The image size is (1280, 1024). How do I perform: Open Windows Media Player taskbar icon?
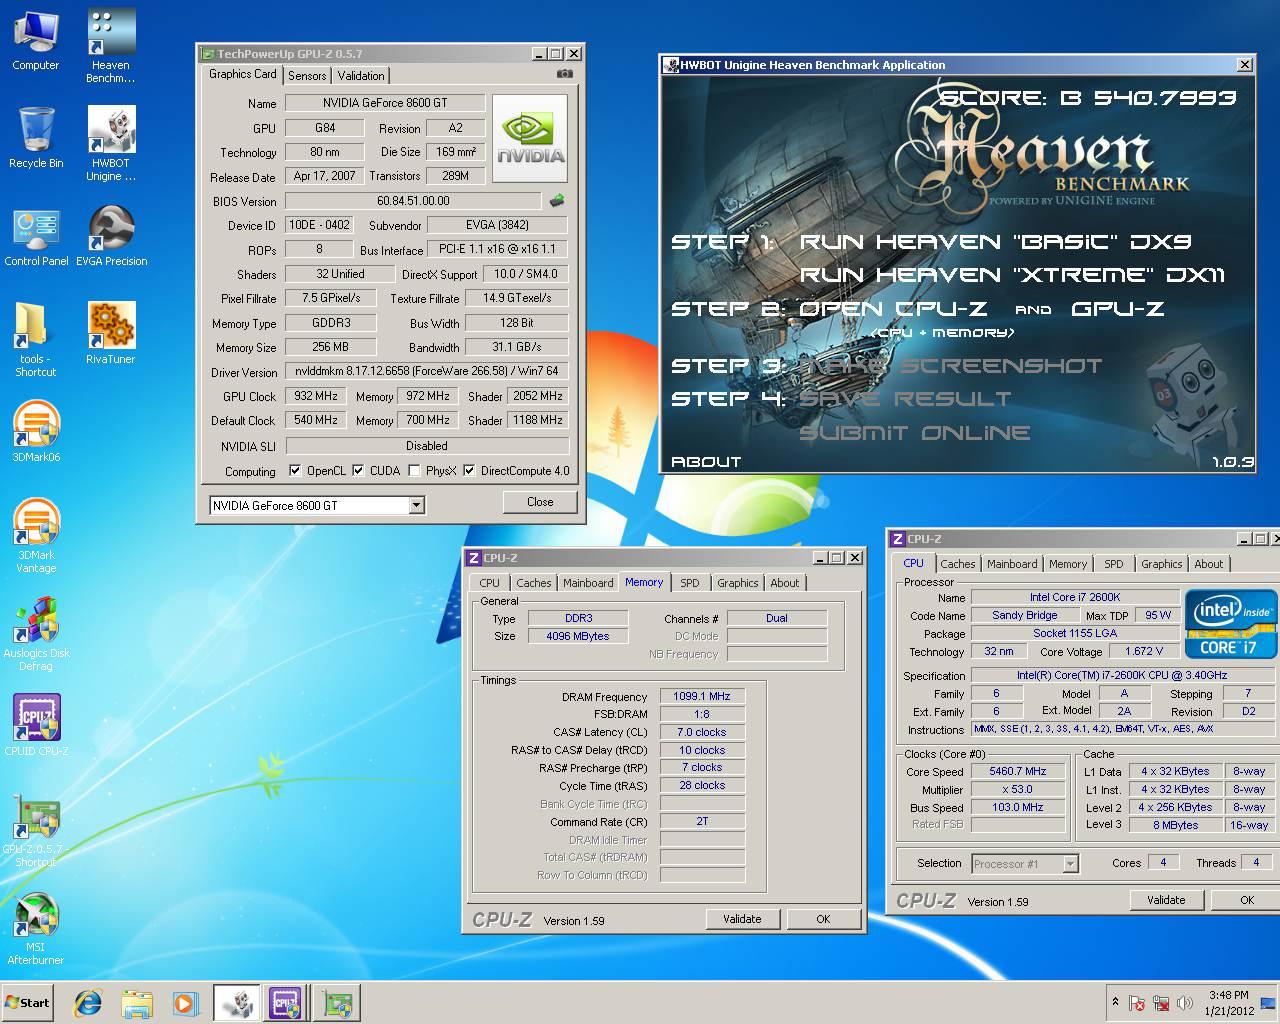click(x=185, y=1003)
